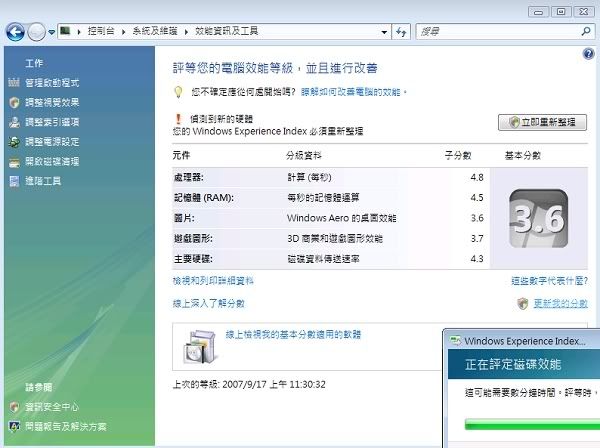This screenshot has height=448, width=600.
Task: Select the 系統及維護 breadcrumb
Action: coord(155,31)
